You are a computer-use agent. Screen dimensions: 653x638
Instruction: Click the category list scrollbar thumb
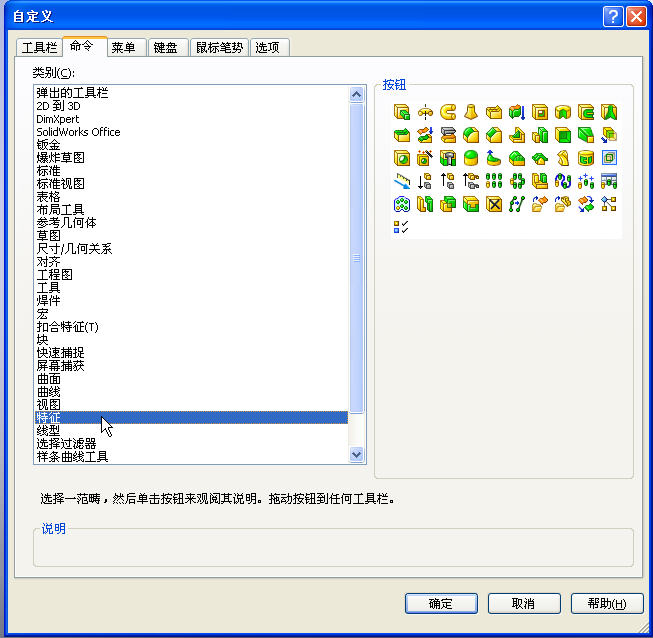pyautogui.click(x=356, y=258)
